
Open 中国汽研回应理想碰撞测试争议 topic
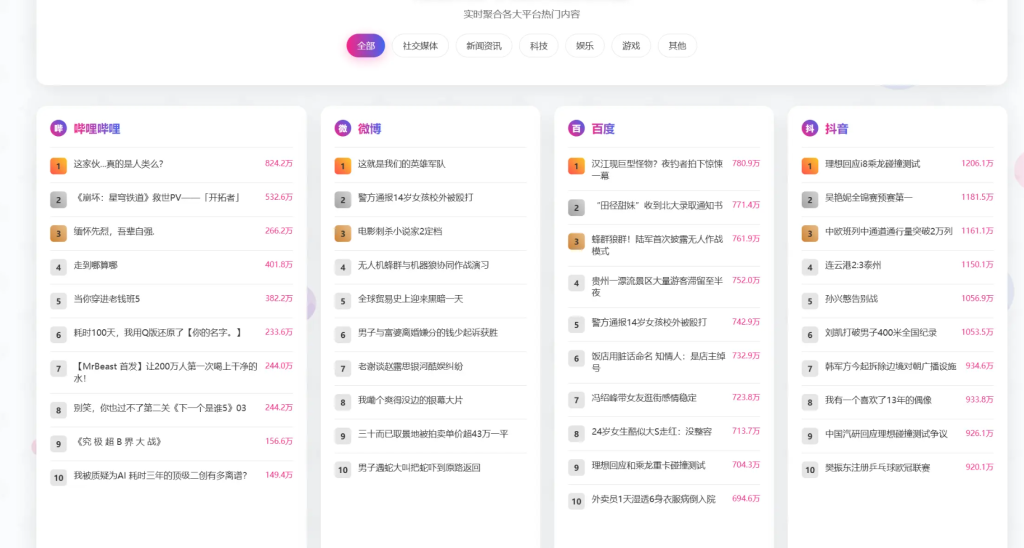pos(886,434)
